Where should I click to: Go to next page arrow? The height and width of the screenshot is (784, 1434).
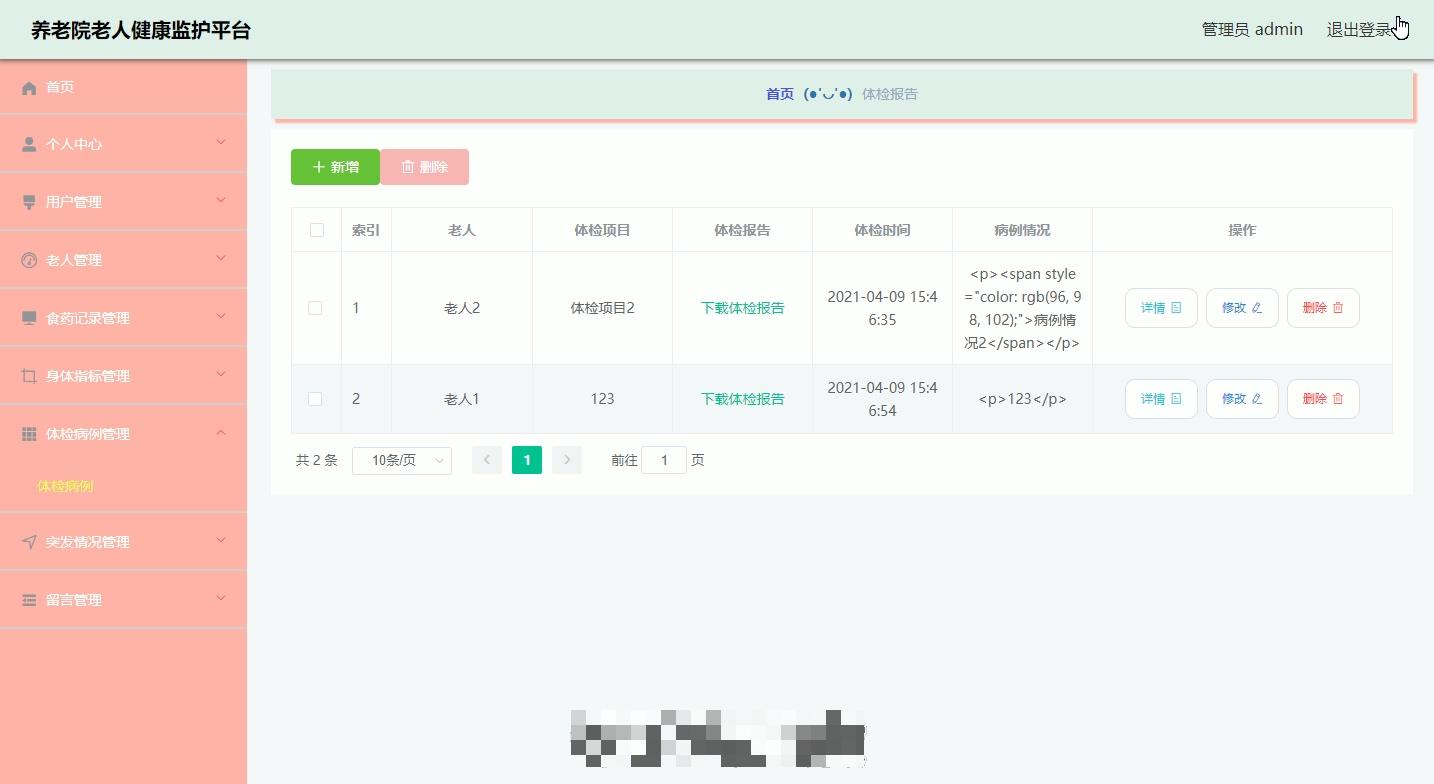pyautogui.click(x=567, y=460)
